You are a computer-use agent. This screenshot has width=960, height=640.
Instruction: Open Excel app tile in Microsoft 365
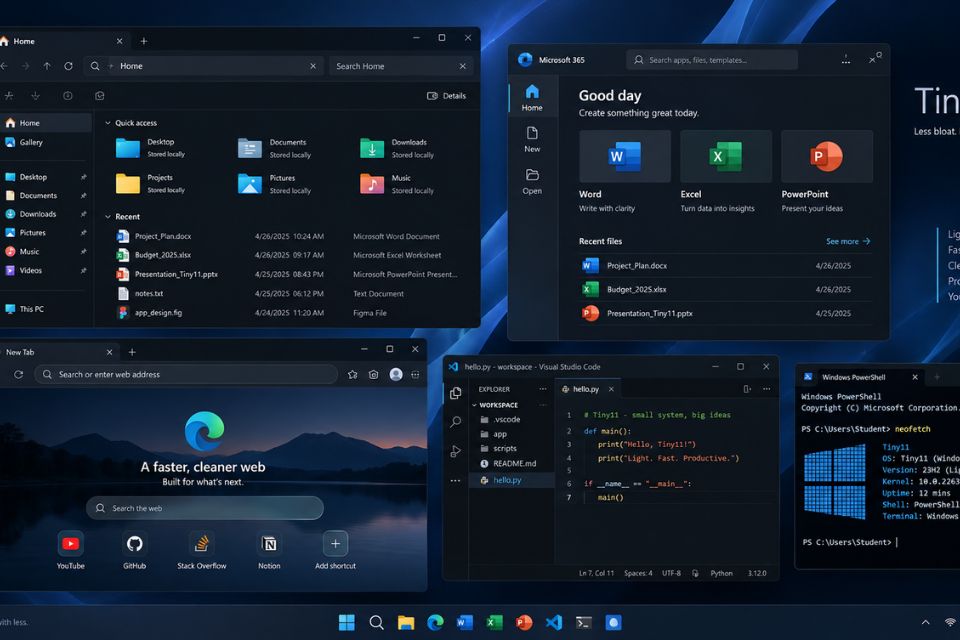click(x=726, y=156)
